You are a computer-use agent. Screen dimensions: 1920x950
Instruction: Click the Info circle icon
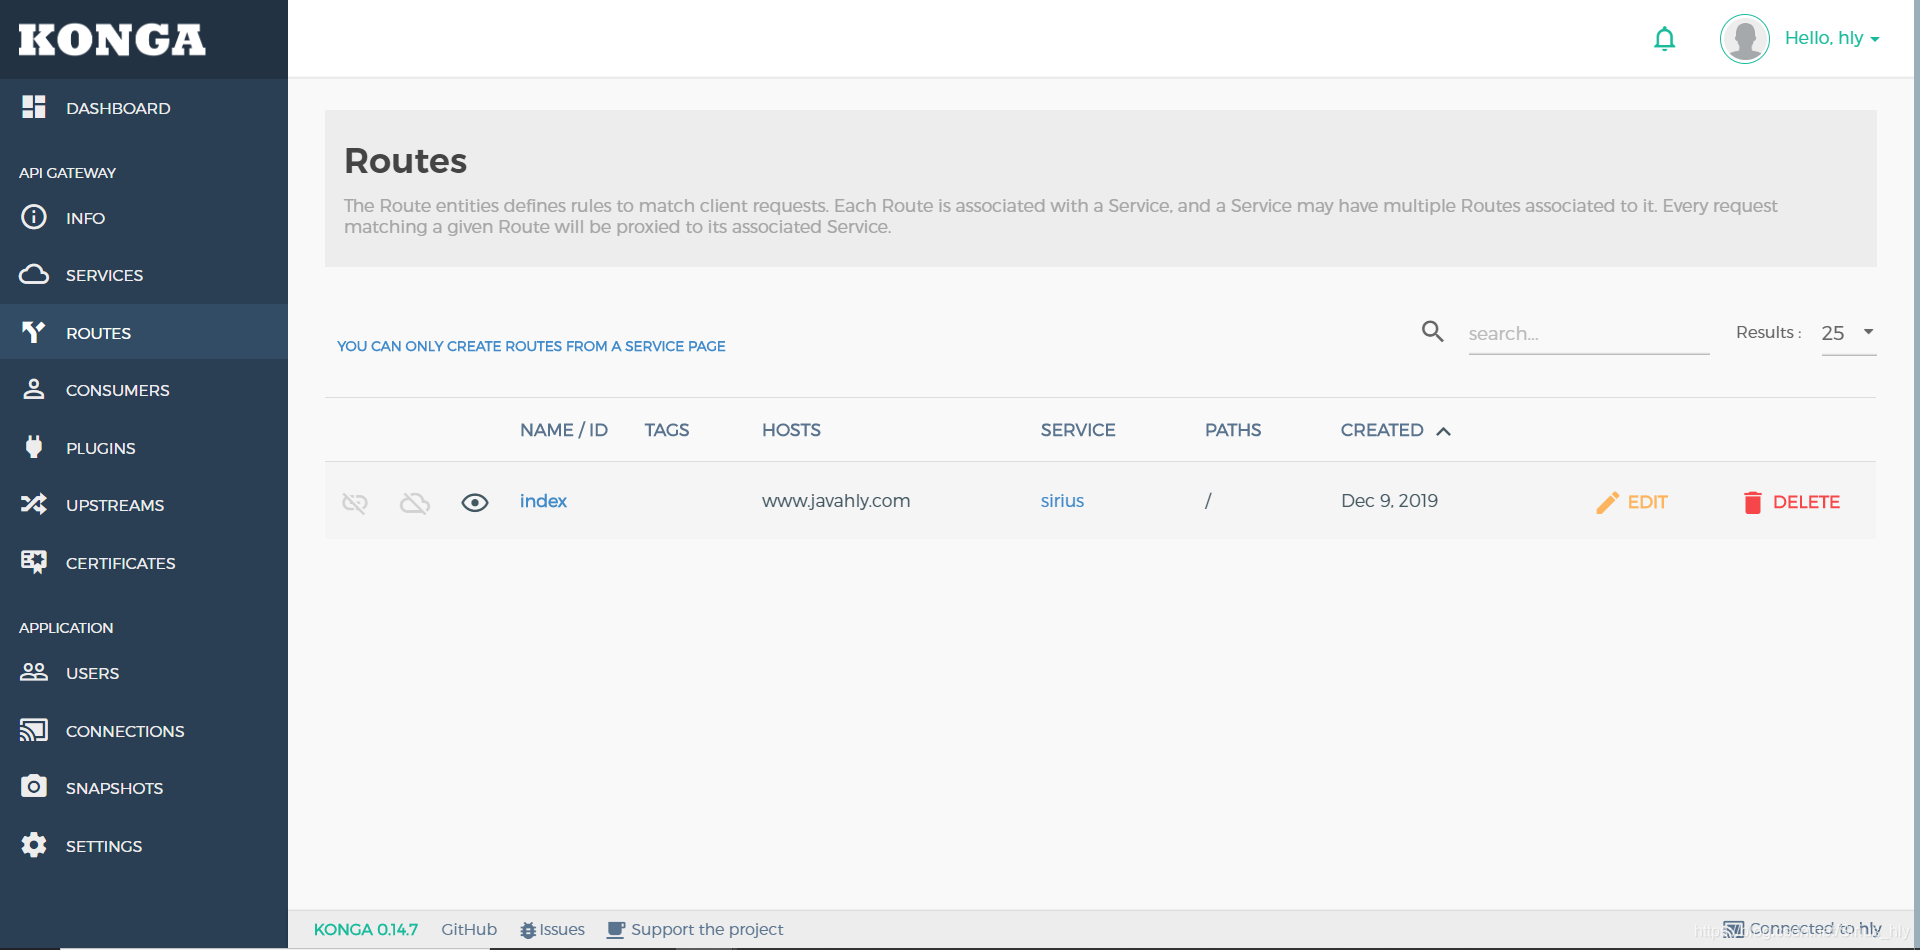point(34,217)
